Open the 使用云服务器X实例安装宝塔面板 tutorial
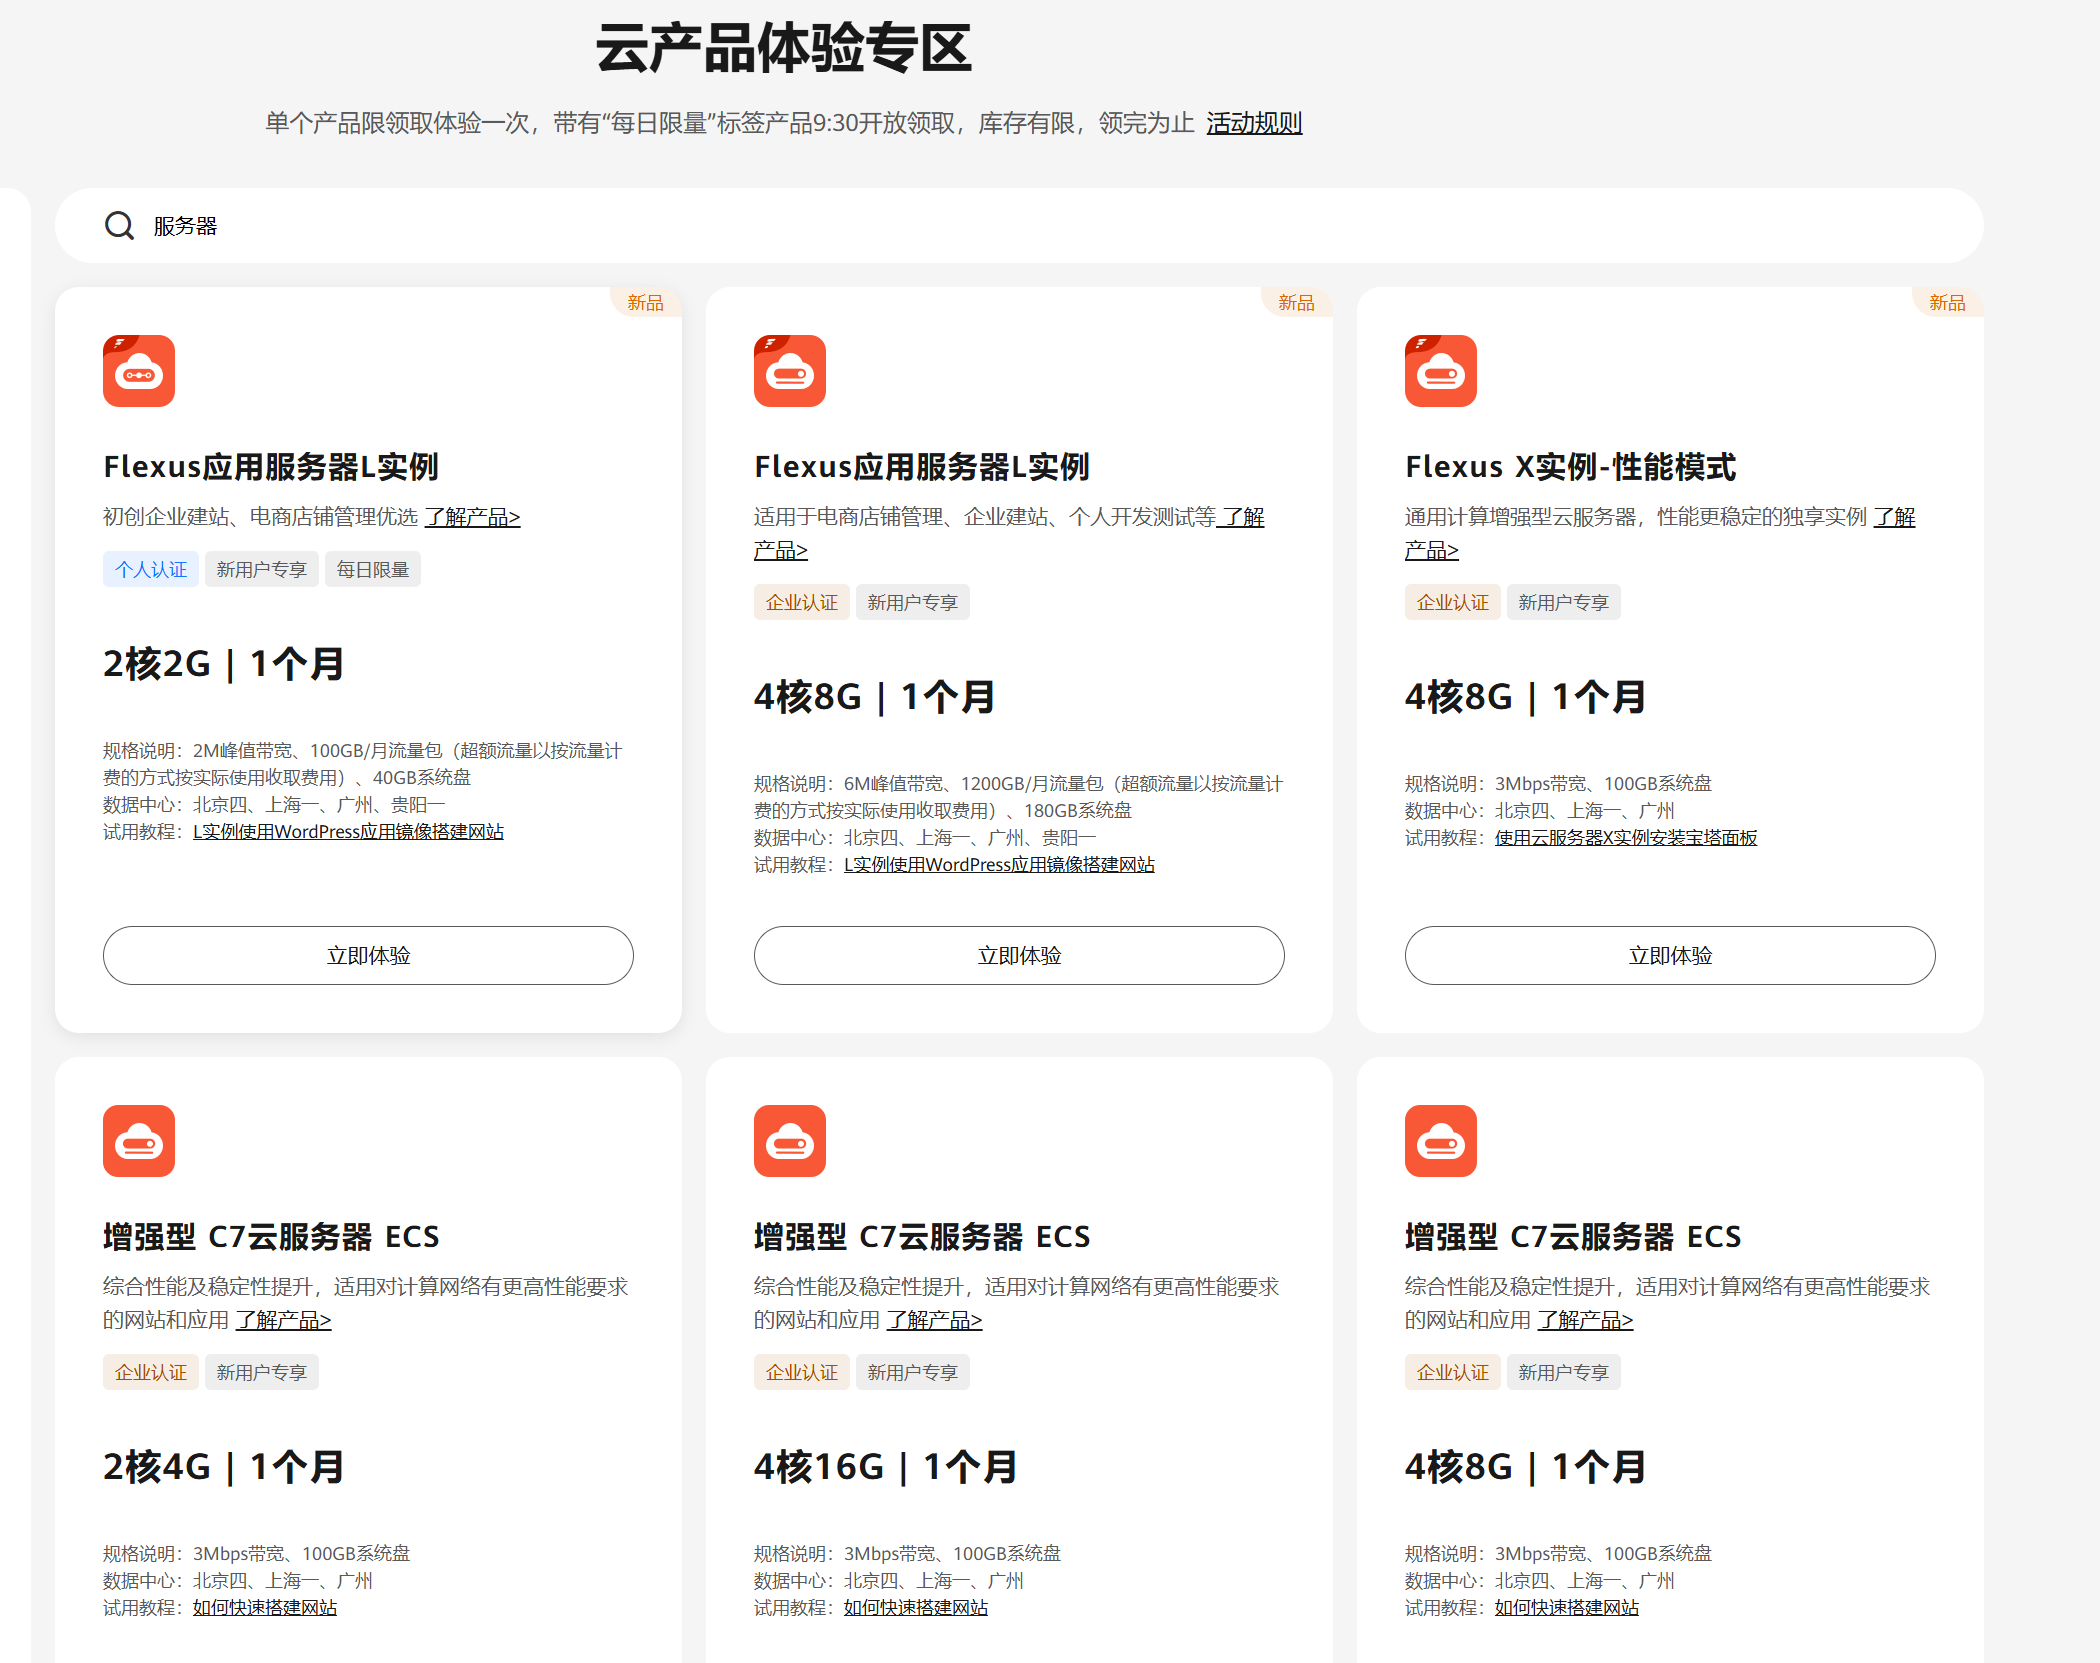This screenshot has width=2100, height=1663. (x=1625, y=838)
